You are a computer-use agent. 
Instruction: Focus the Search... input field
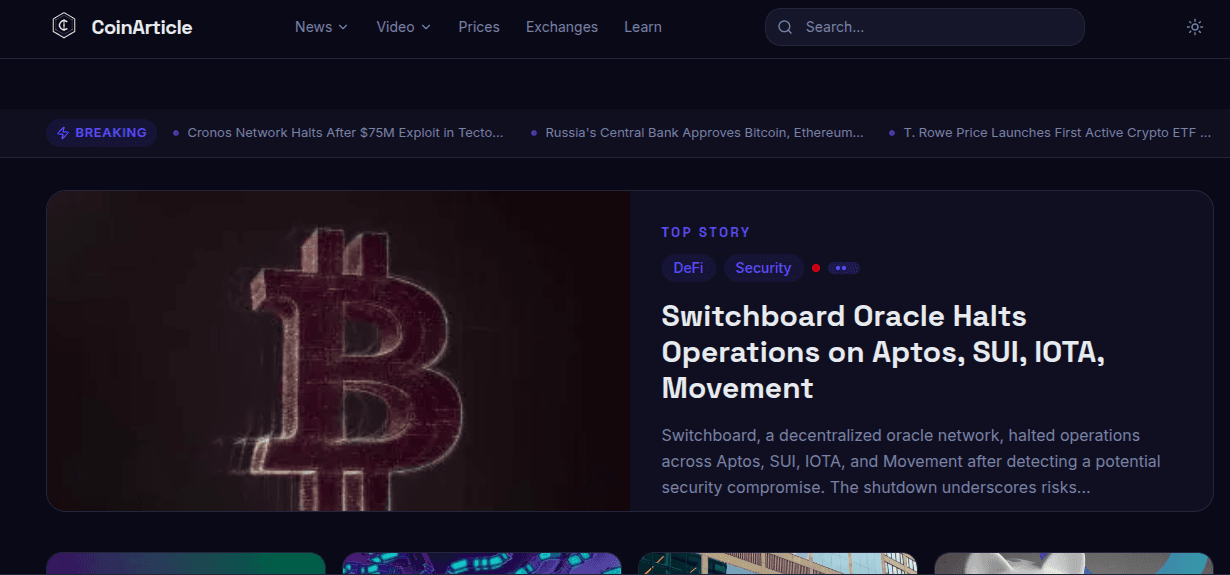pyautogui.click(x=925, y=27)
